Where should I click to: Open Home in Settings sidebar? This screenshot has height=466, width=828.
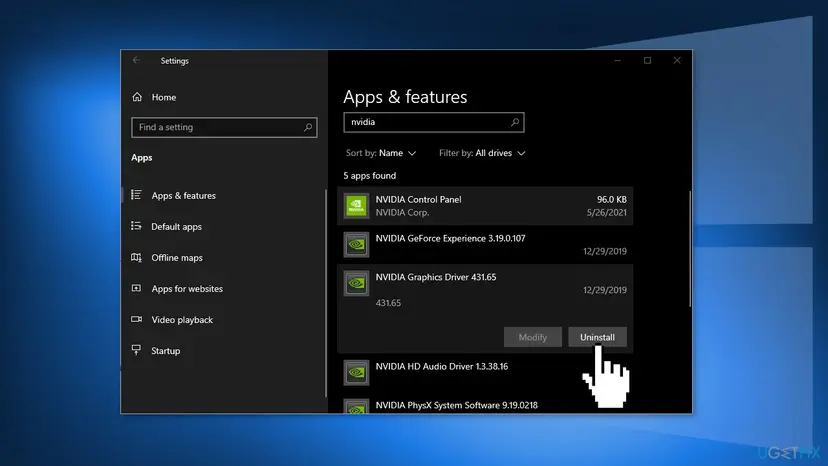(164, 97)
